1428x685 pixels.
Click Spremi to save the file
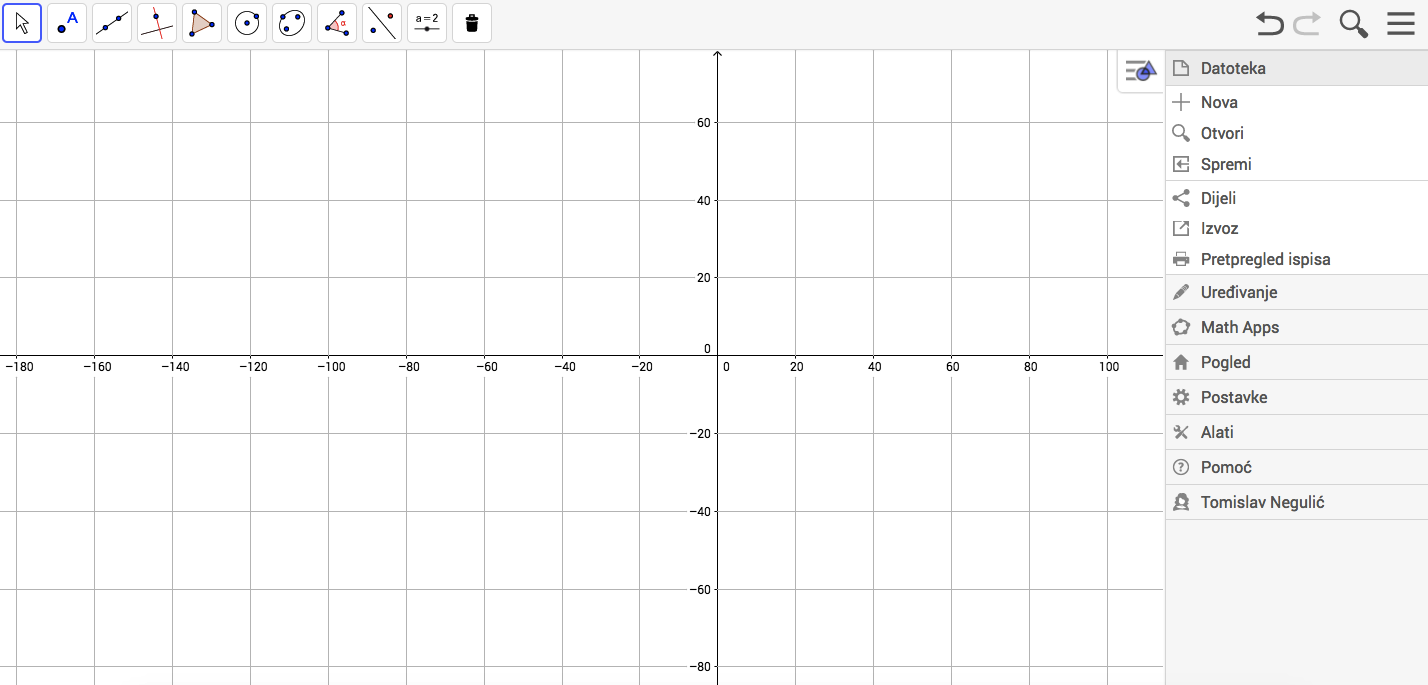(x=1226, y=164)
